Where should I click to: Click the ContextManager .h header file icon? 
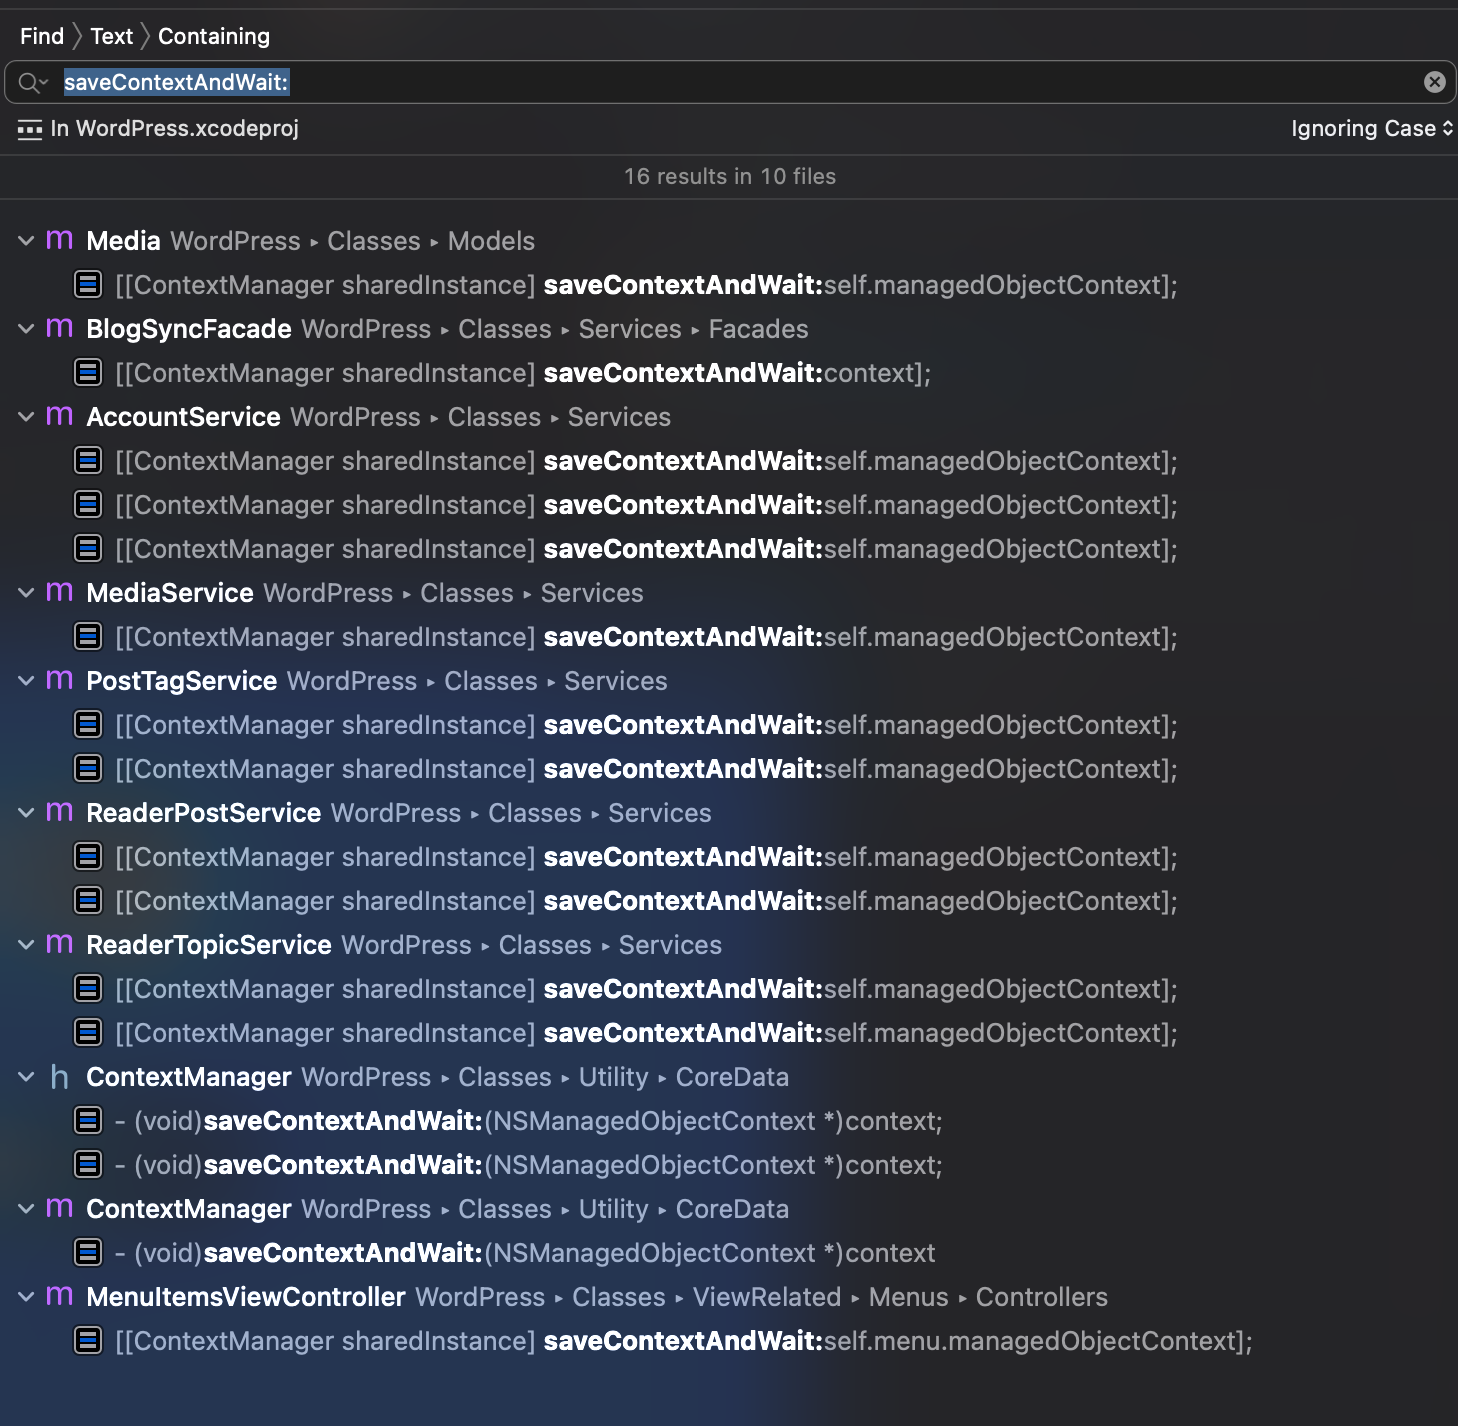(x=60, y=1077)
